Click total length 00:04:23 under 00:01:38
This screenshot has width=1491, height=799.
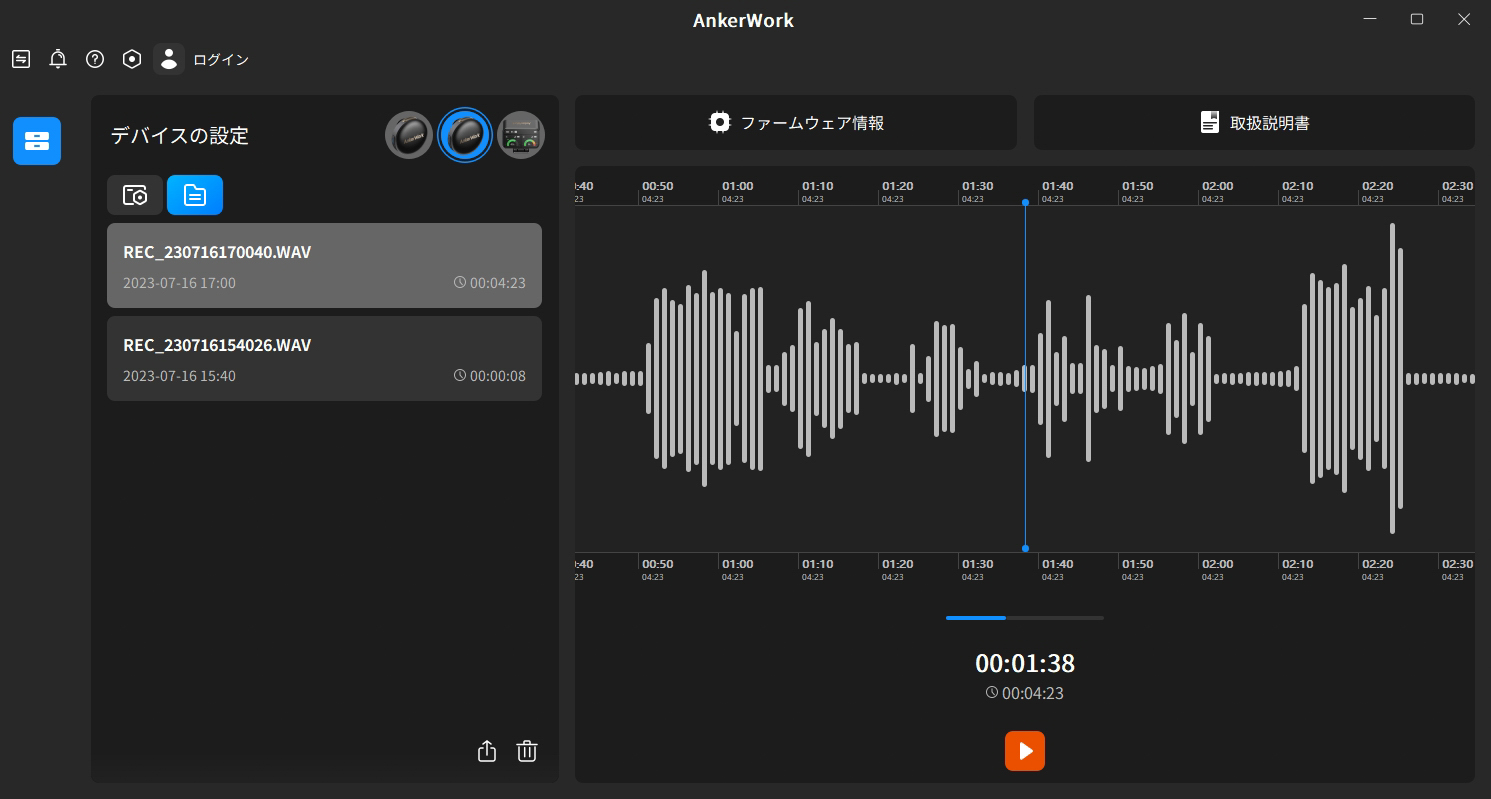[x=1025, y=693]
